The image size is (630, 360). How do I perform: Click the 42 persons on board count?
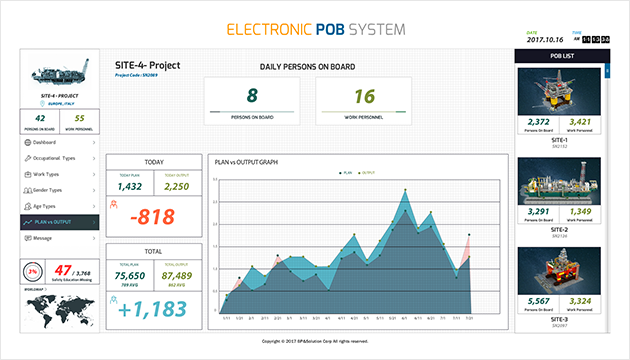tap(40, 119)
